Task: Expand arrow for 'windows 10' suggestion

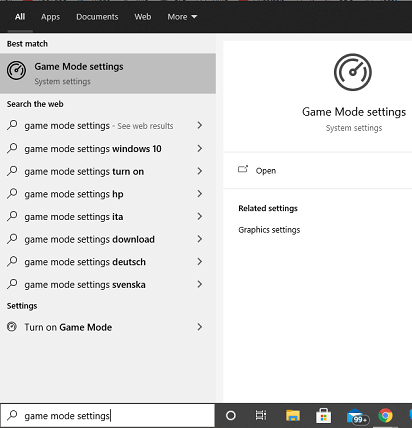Action: point(200,148)
